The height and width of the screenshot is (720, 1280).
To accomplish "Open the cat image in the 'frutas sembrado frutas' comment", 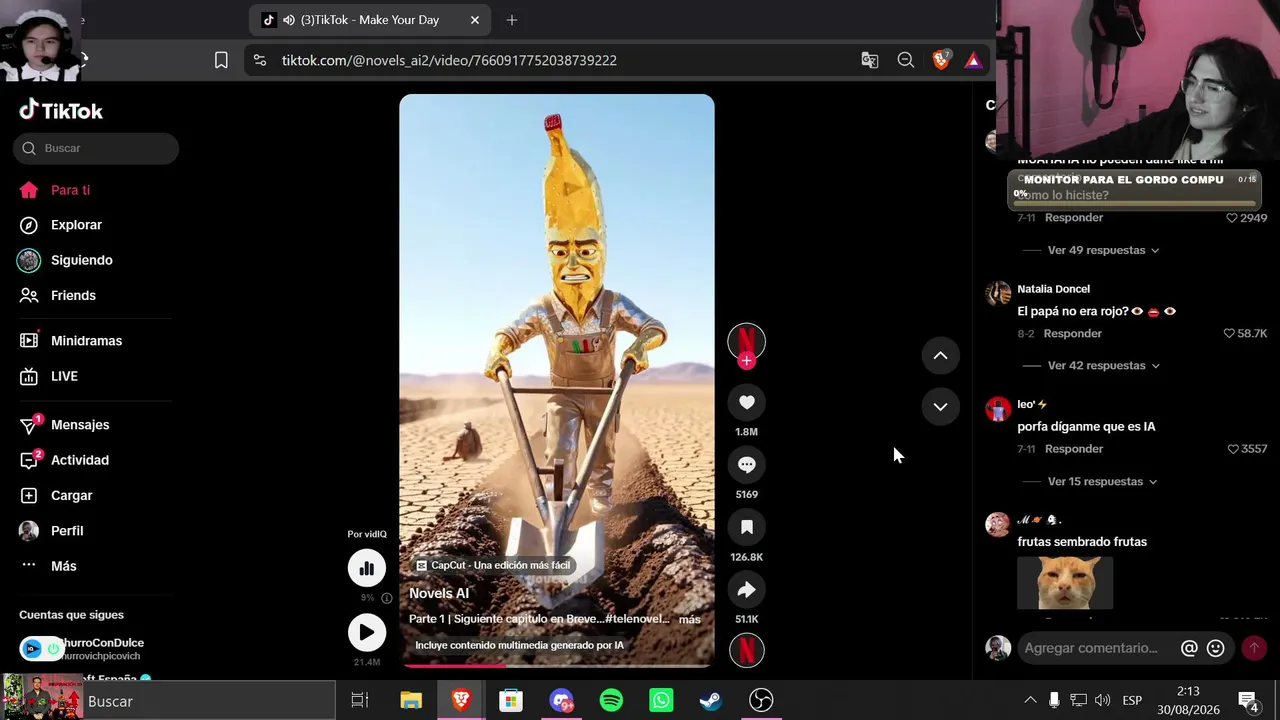I will (x=1065, y=583).
